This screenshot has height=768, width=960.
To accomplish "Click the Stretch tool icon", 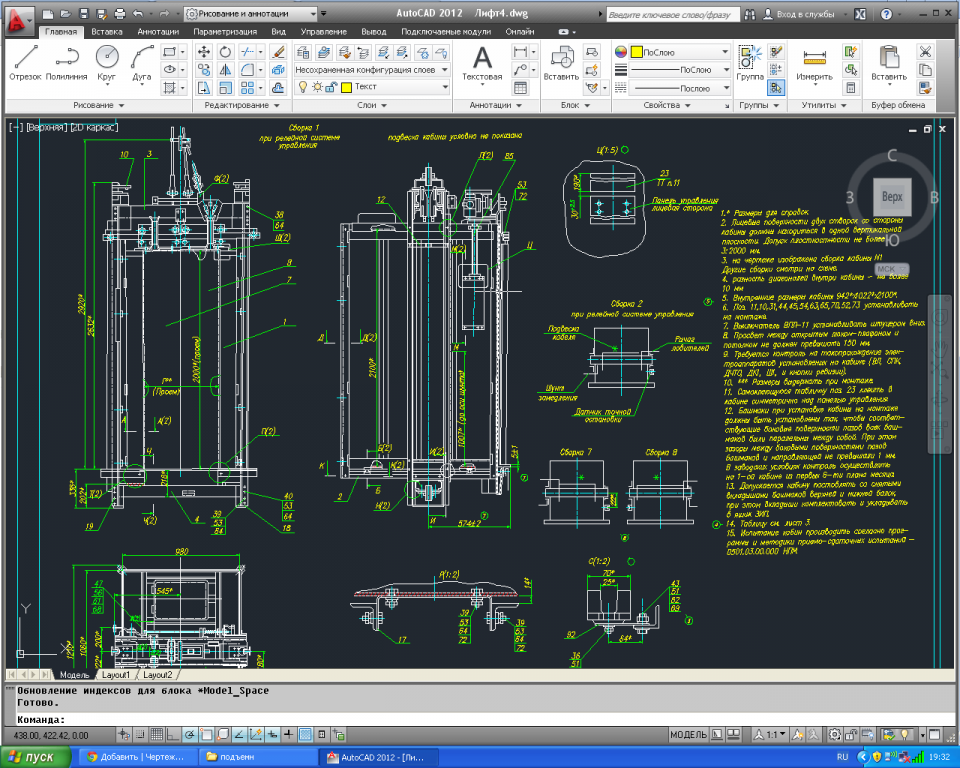I will pyautogui.click(x=204, y=88).
